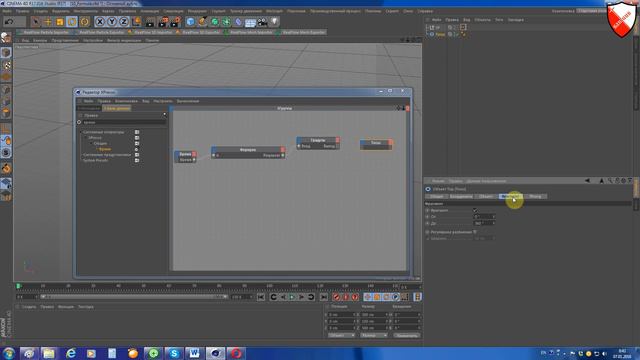
Task: Click the Undo arrow icon
Action: tap(9, 21)
